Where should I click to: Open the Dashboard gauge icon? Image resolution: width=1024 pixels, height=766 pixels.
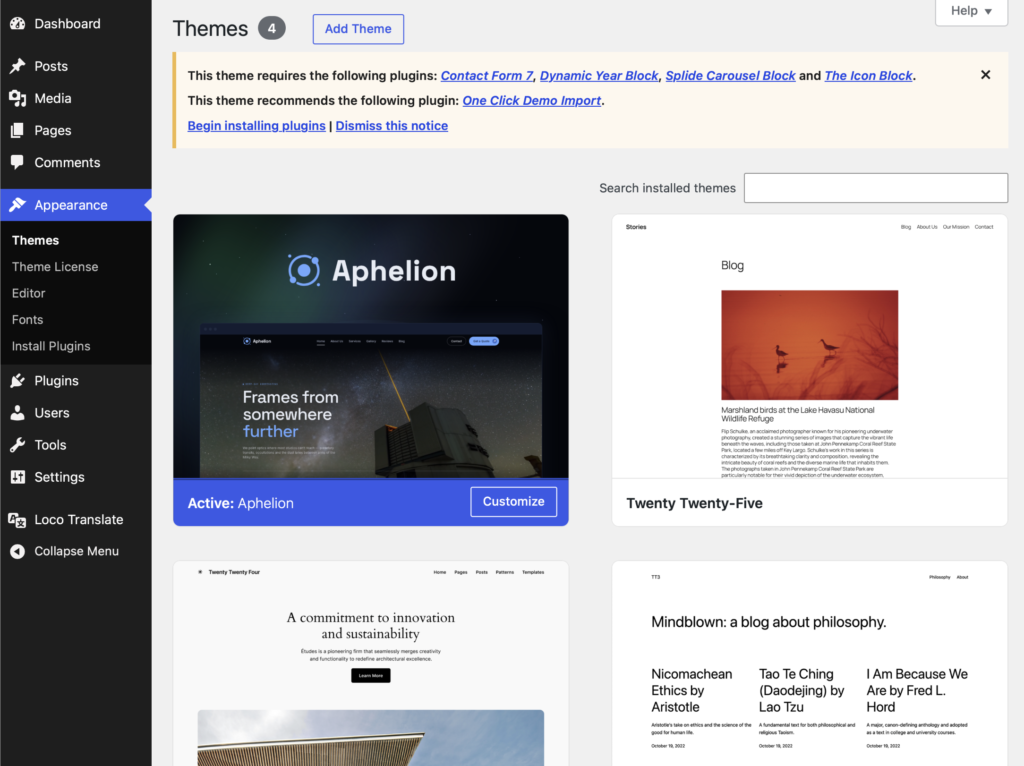click(x=18, y=24)
